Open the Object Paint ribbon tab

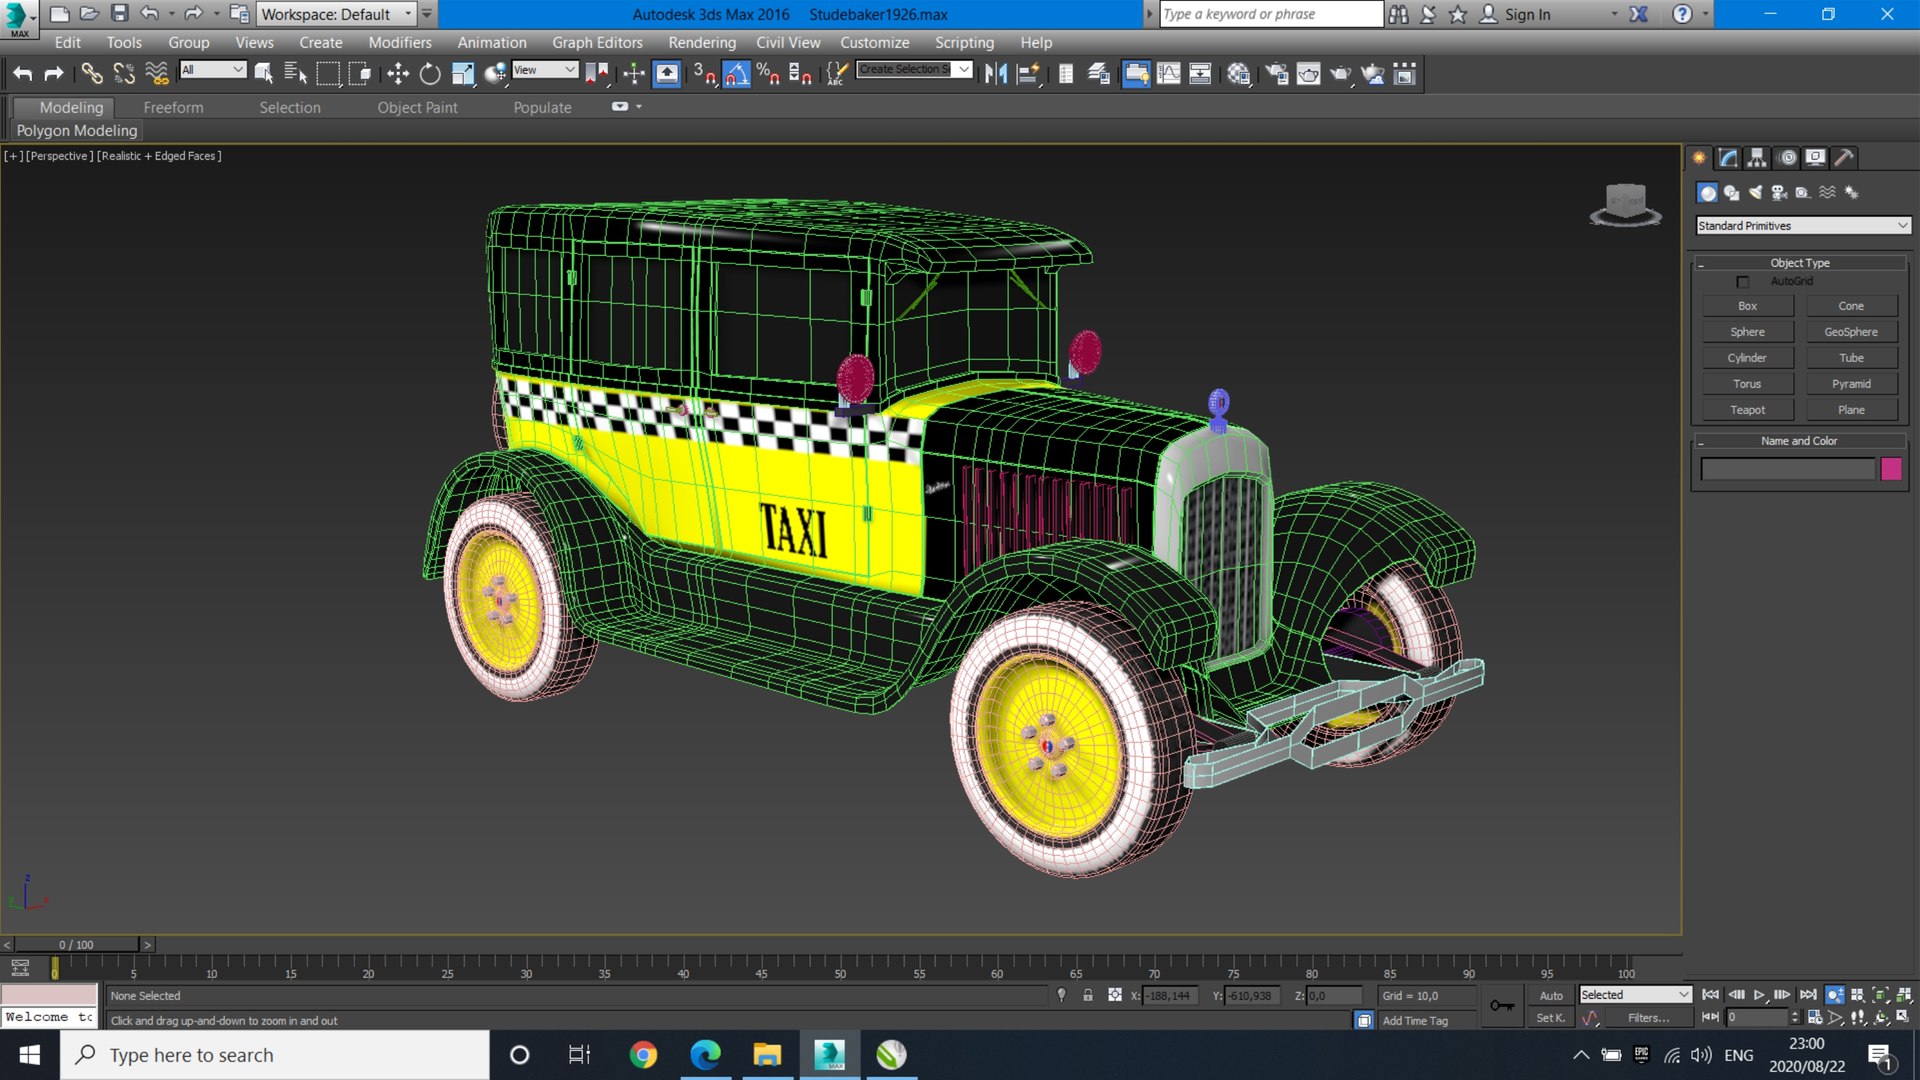point(417,108)
